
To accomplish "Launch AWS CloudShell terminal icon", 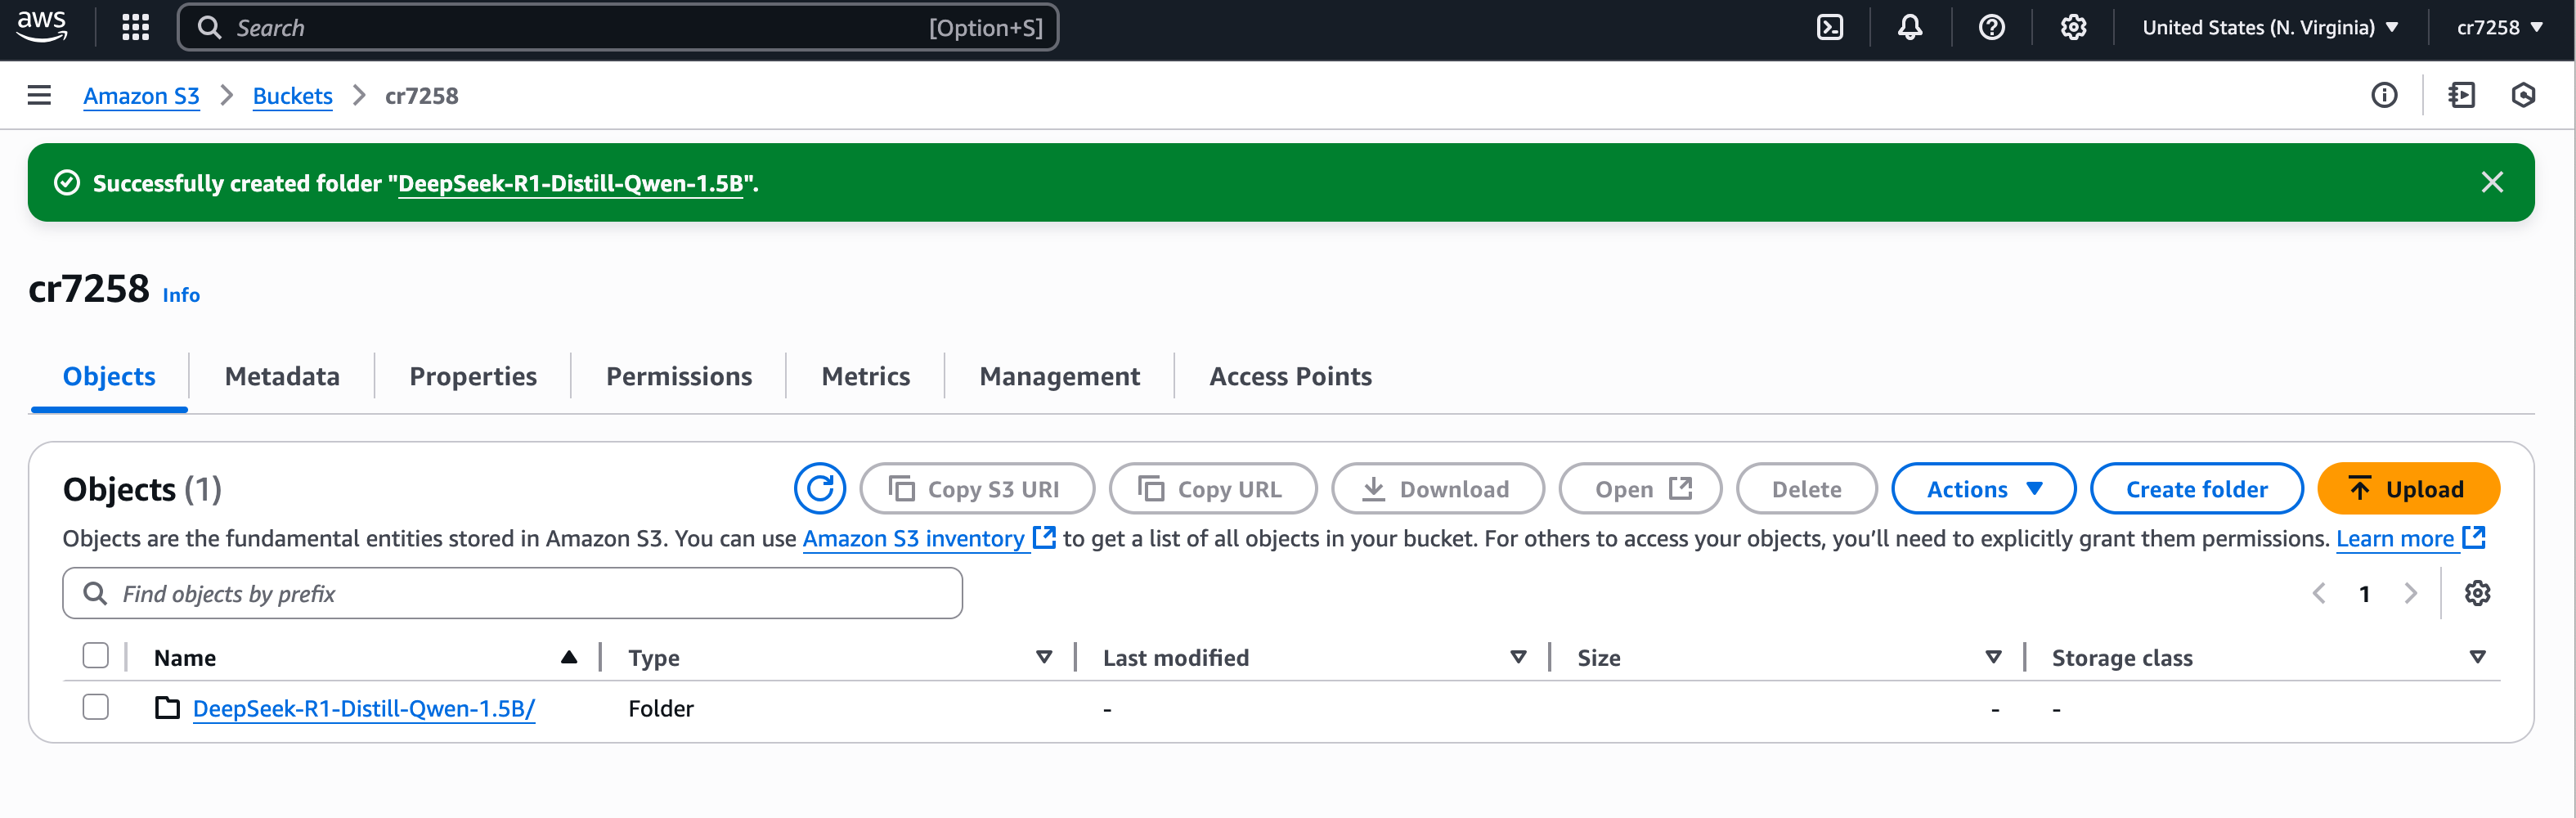I will (1829, 27).
